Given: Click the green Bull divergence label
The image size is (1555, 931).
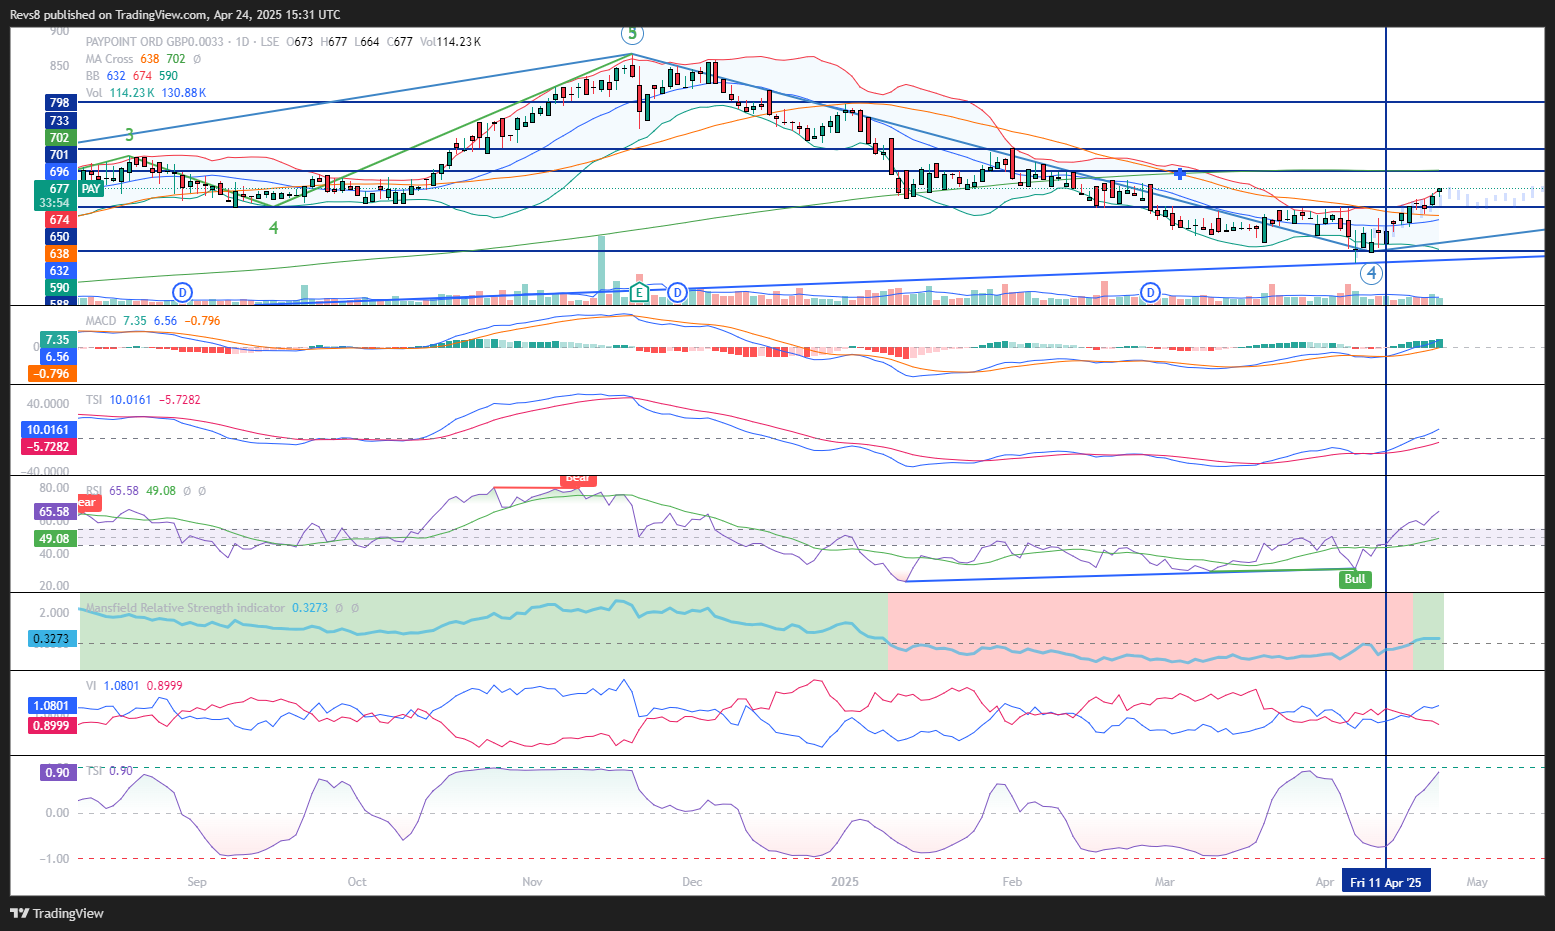Looking at the screenshot, I should tap(1355, 579).
